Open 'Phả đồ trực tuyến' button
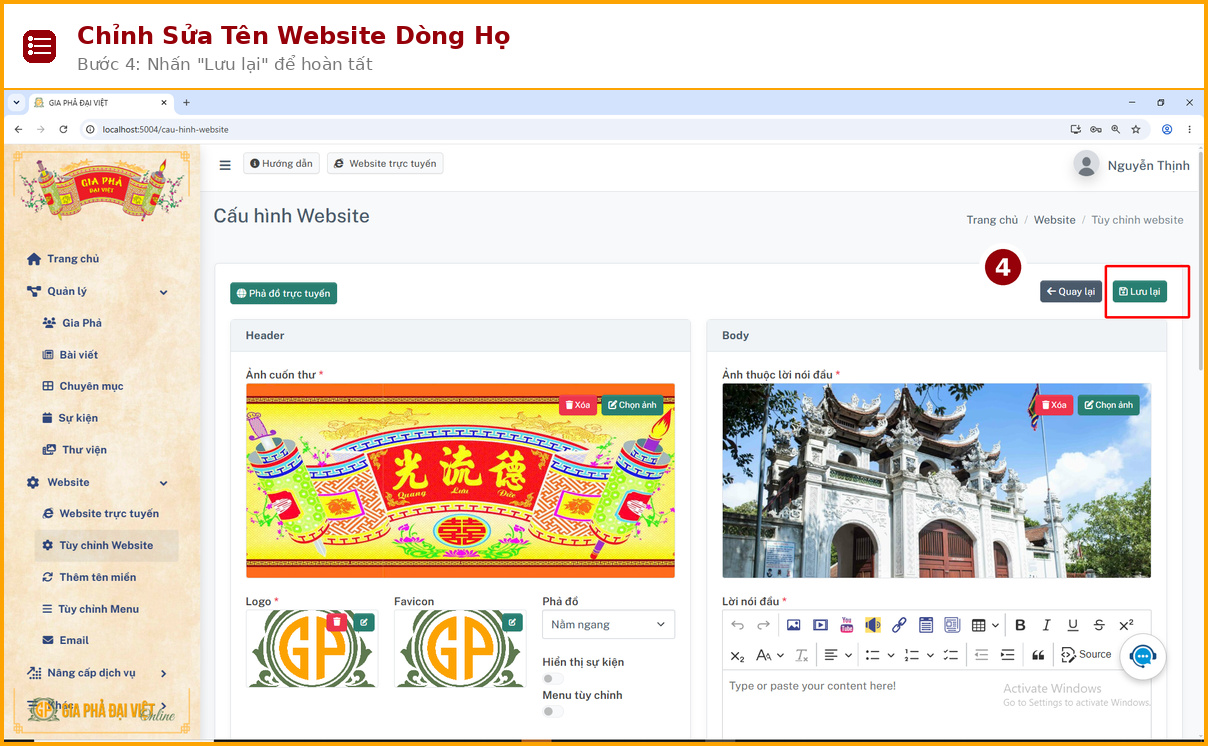This screenshot has height=746, width=1208. [x=284, y=293]
